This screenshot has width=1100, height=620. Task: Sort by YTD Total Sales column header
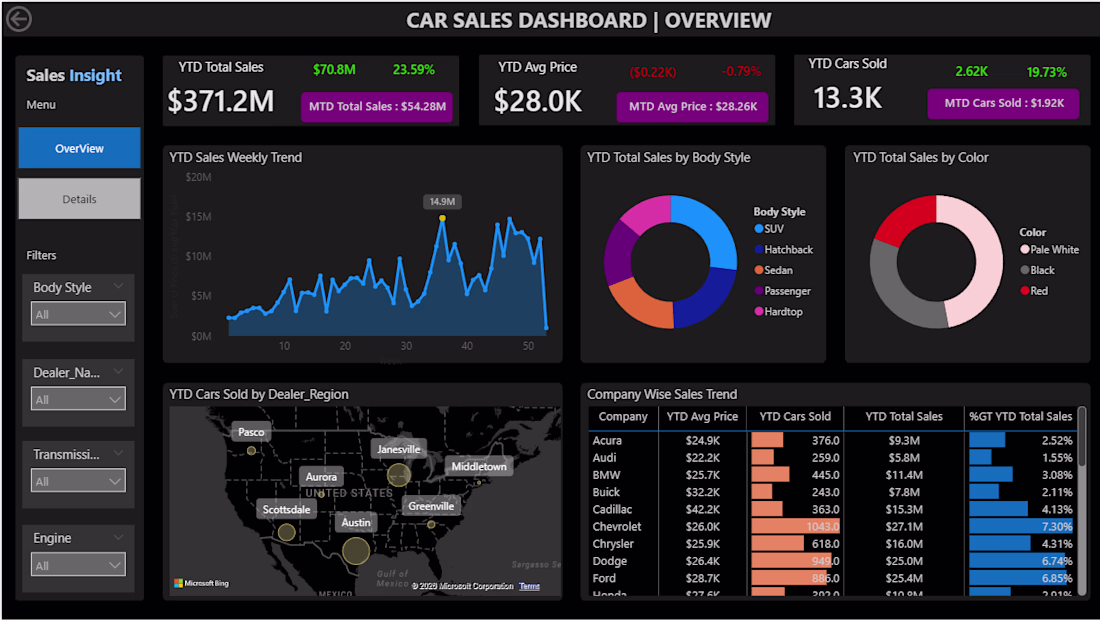pos(904,417)
